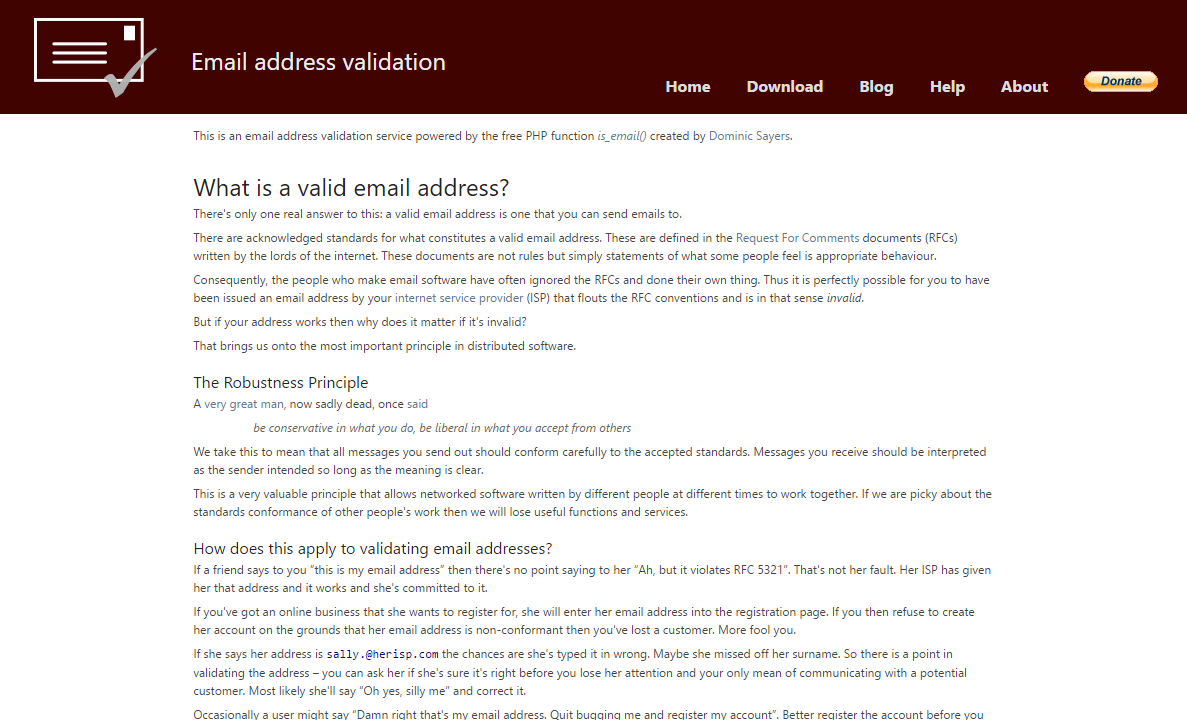Open the Blog navigation link
This screenshot has width=1187, height=720.
(x=876, y=87)
